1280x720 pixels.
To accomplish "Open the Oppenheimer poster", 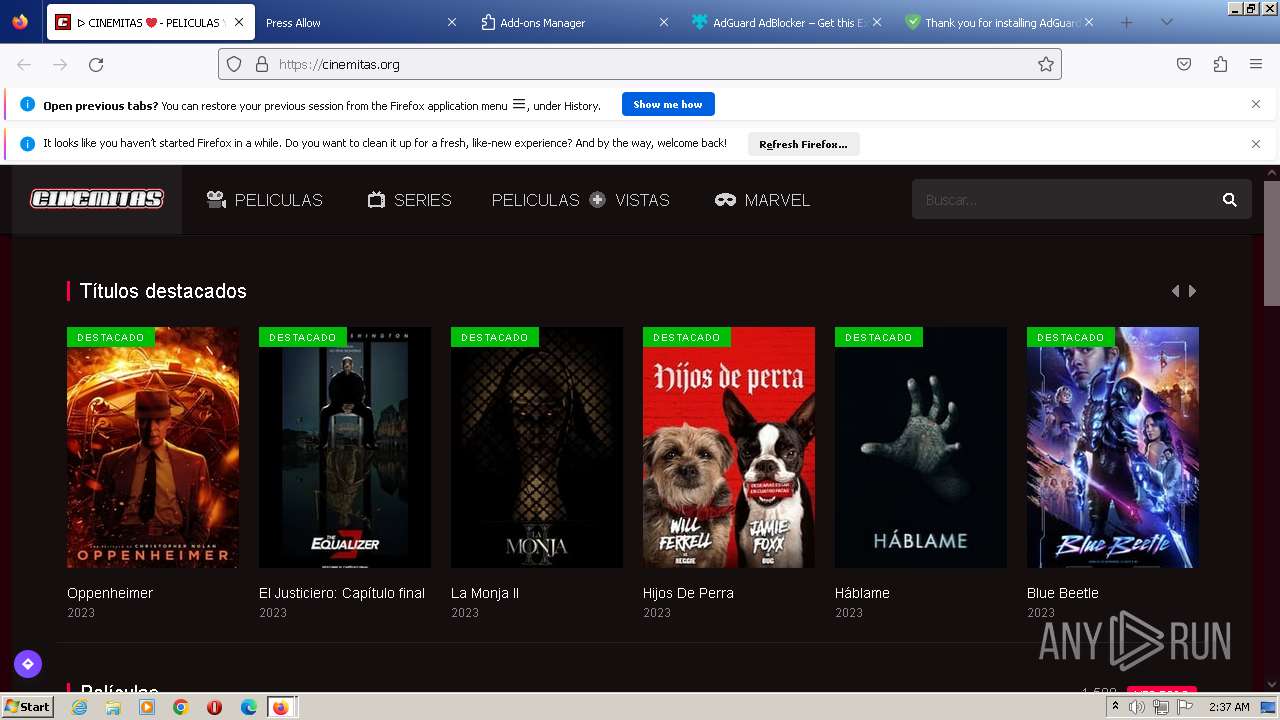I will (153, 448).
